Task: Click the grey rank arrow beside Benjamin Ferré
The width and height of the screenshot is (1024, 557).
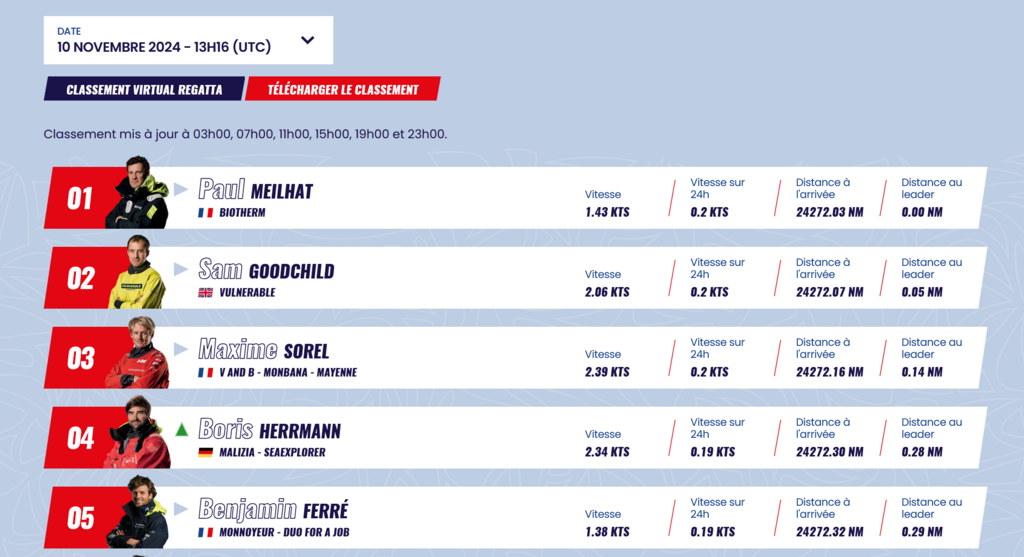Action: (x=181, y=509)
